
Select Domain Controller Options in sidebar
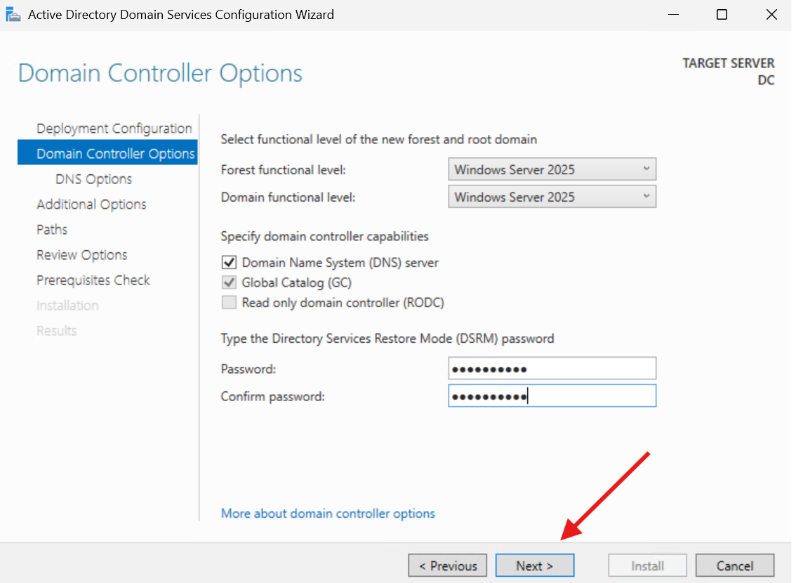115,154
